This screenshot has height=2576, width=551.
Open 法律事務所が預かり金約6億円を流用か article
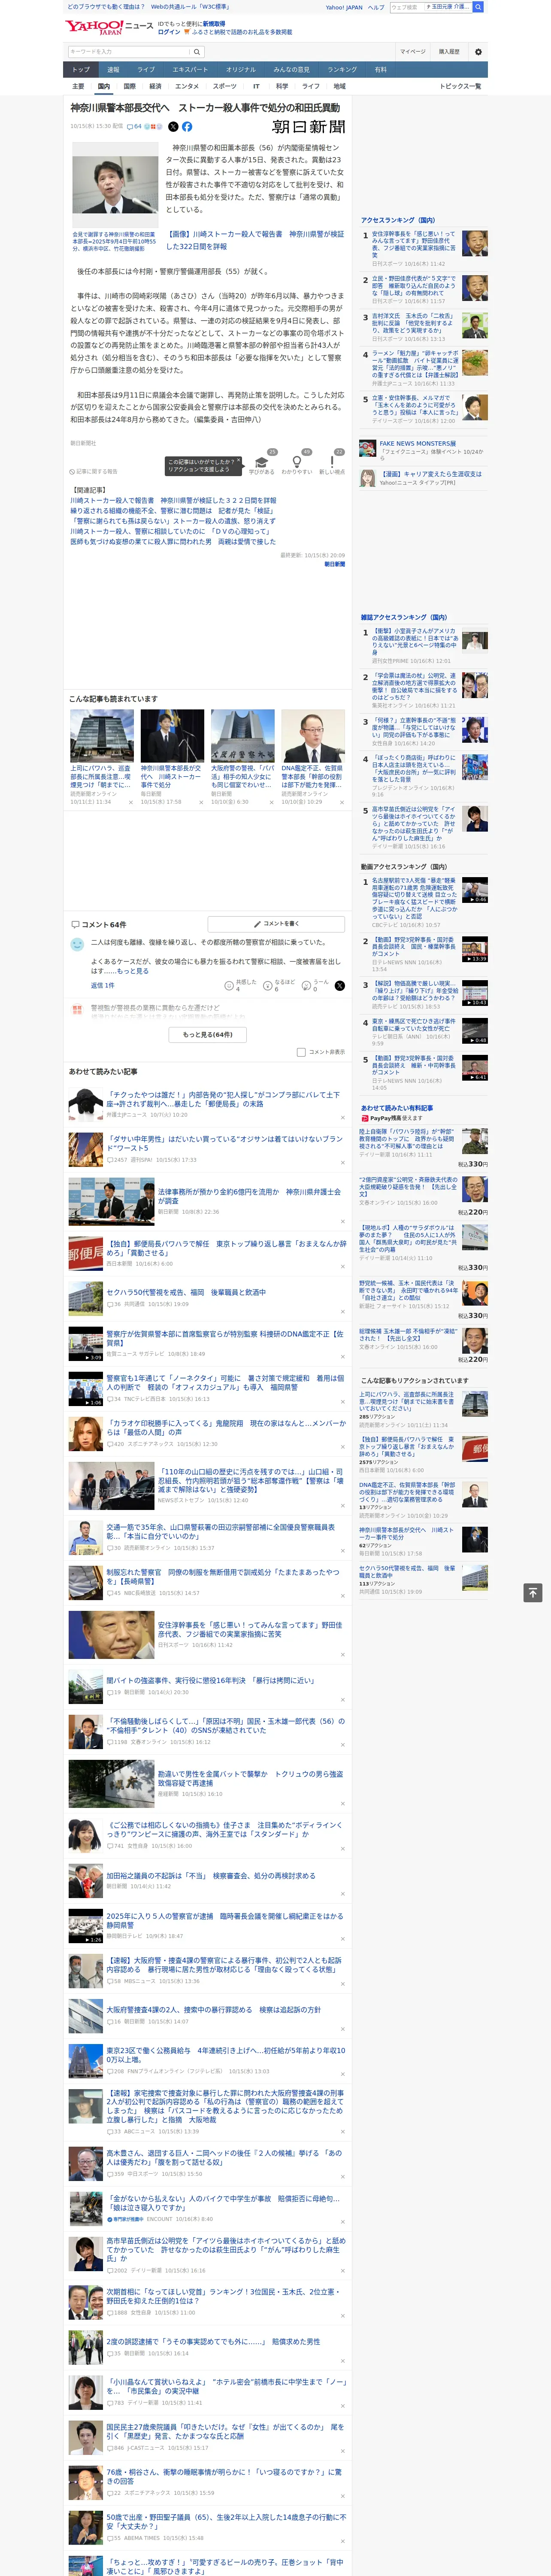[x=249, y=1196]
